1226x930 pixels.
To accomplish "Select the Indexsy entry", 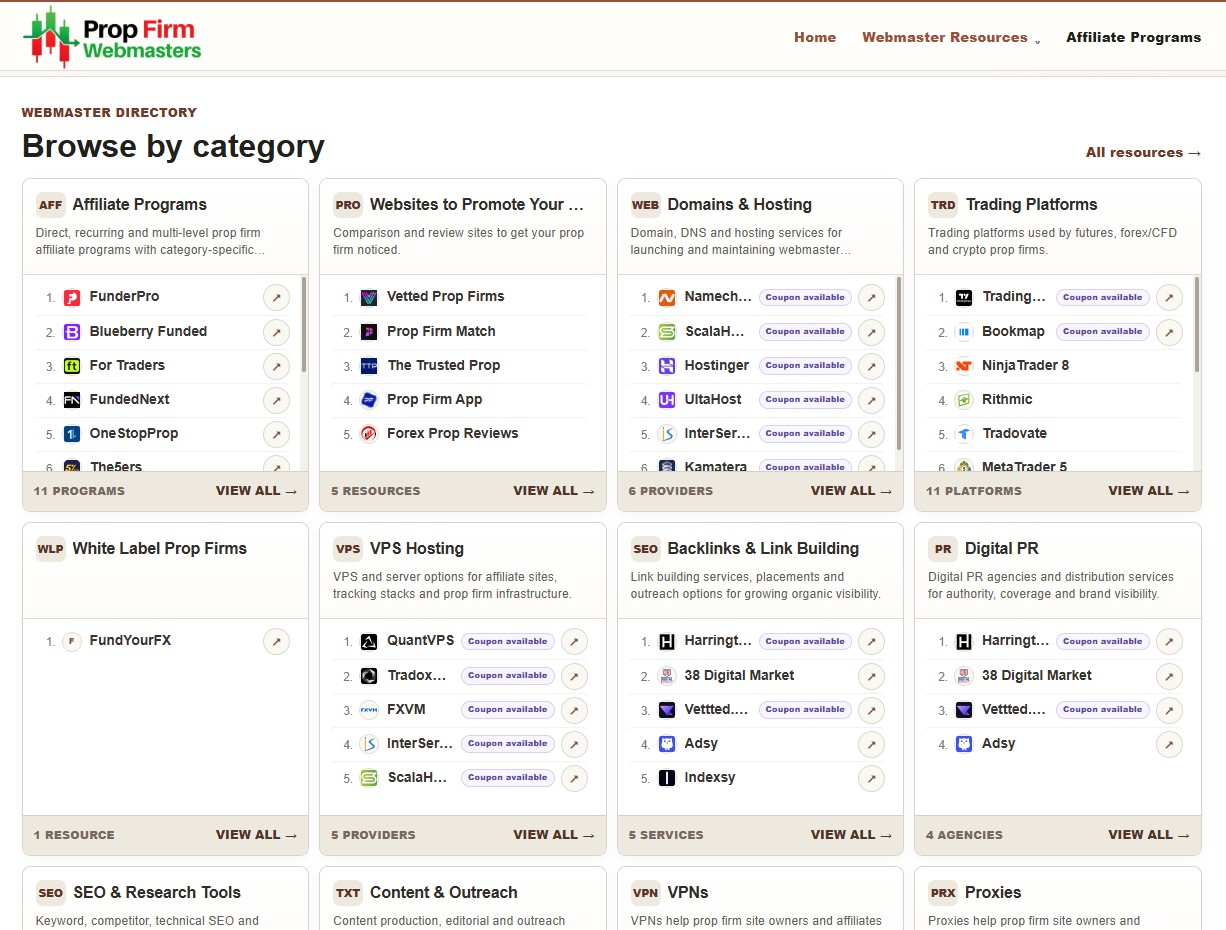I will (x=710, y=777).
